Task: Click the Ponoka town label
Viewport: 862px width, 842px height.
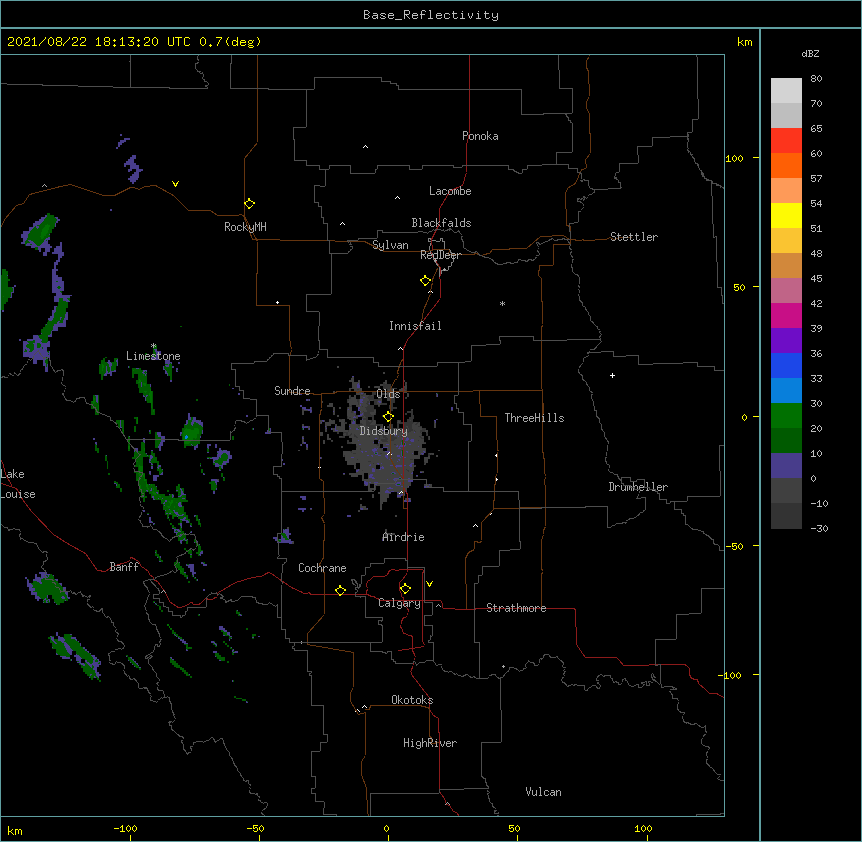Action: (480, 136)
